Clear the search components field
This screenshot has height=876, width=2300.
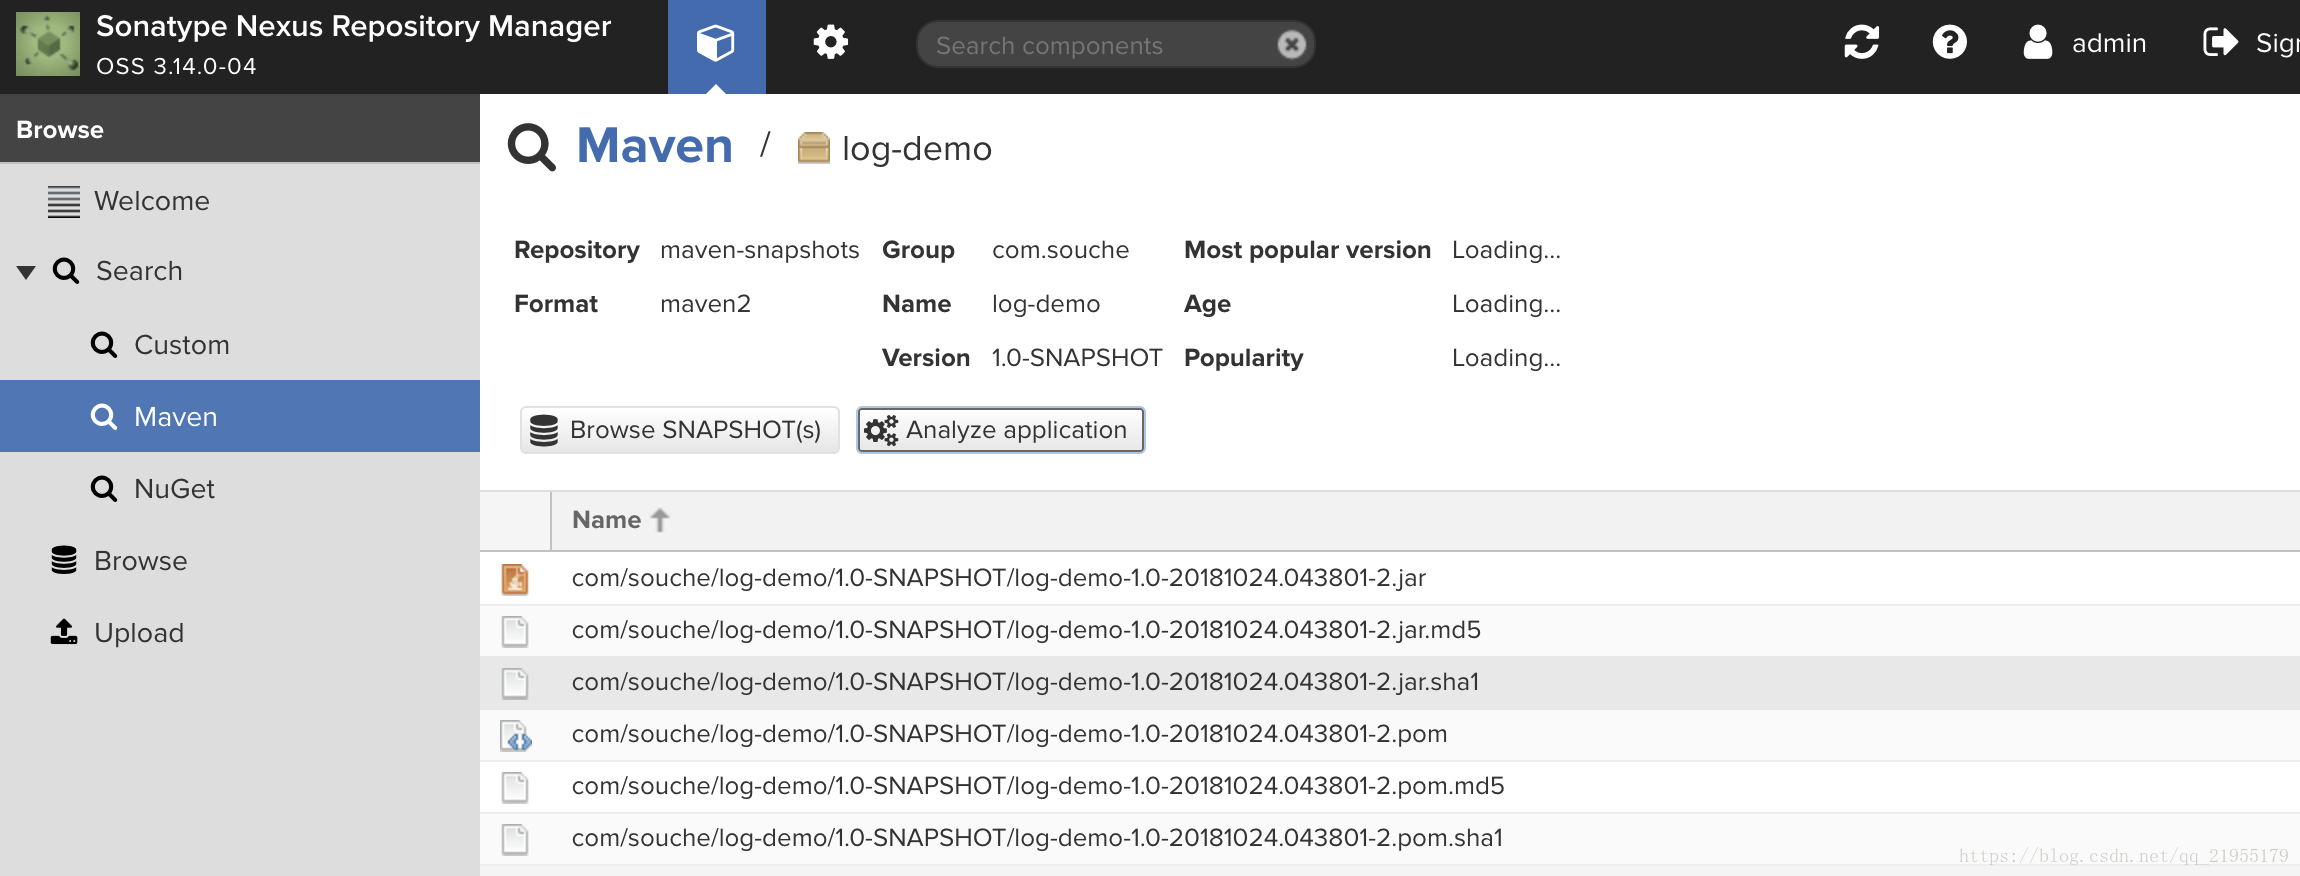coord(1291,45)
